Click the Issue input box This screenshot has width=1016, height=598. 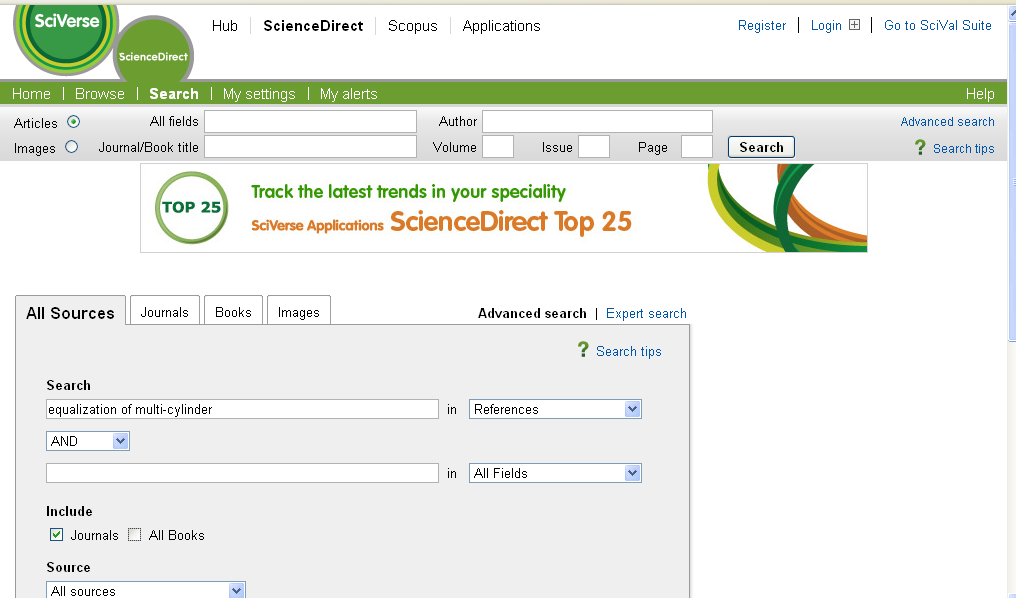[594, 146]
